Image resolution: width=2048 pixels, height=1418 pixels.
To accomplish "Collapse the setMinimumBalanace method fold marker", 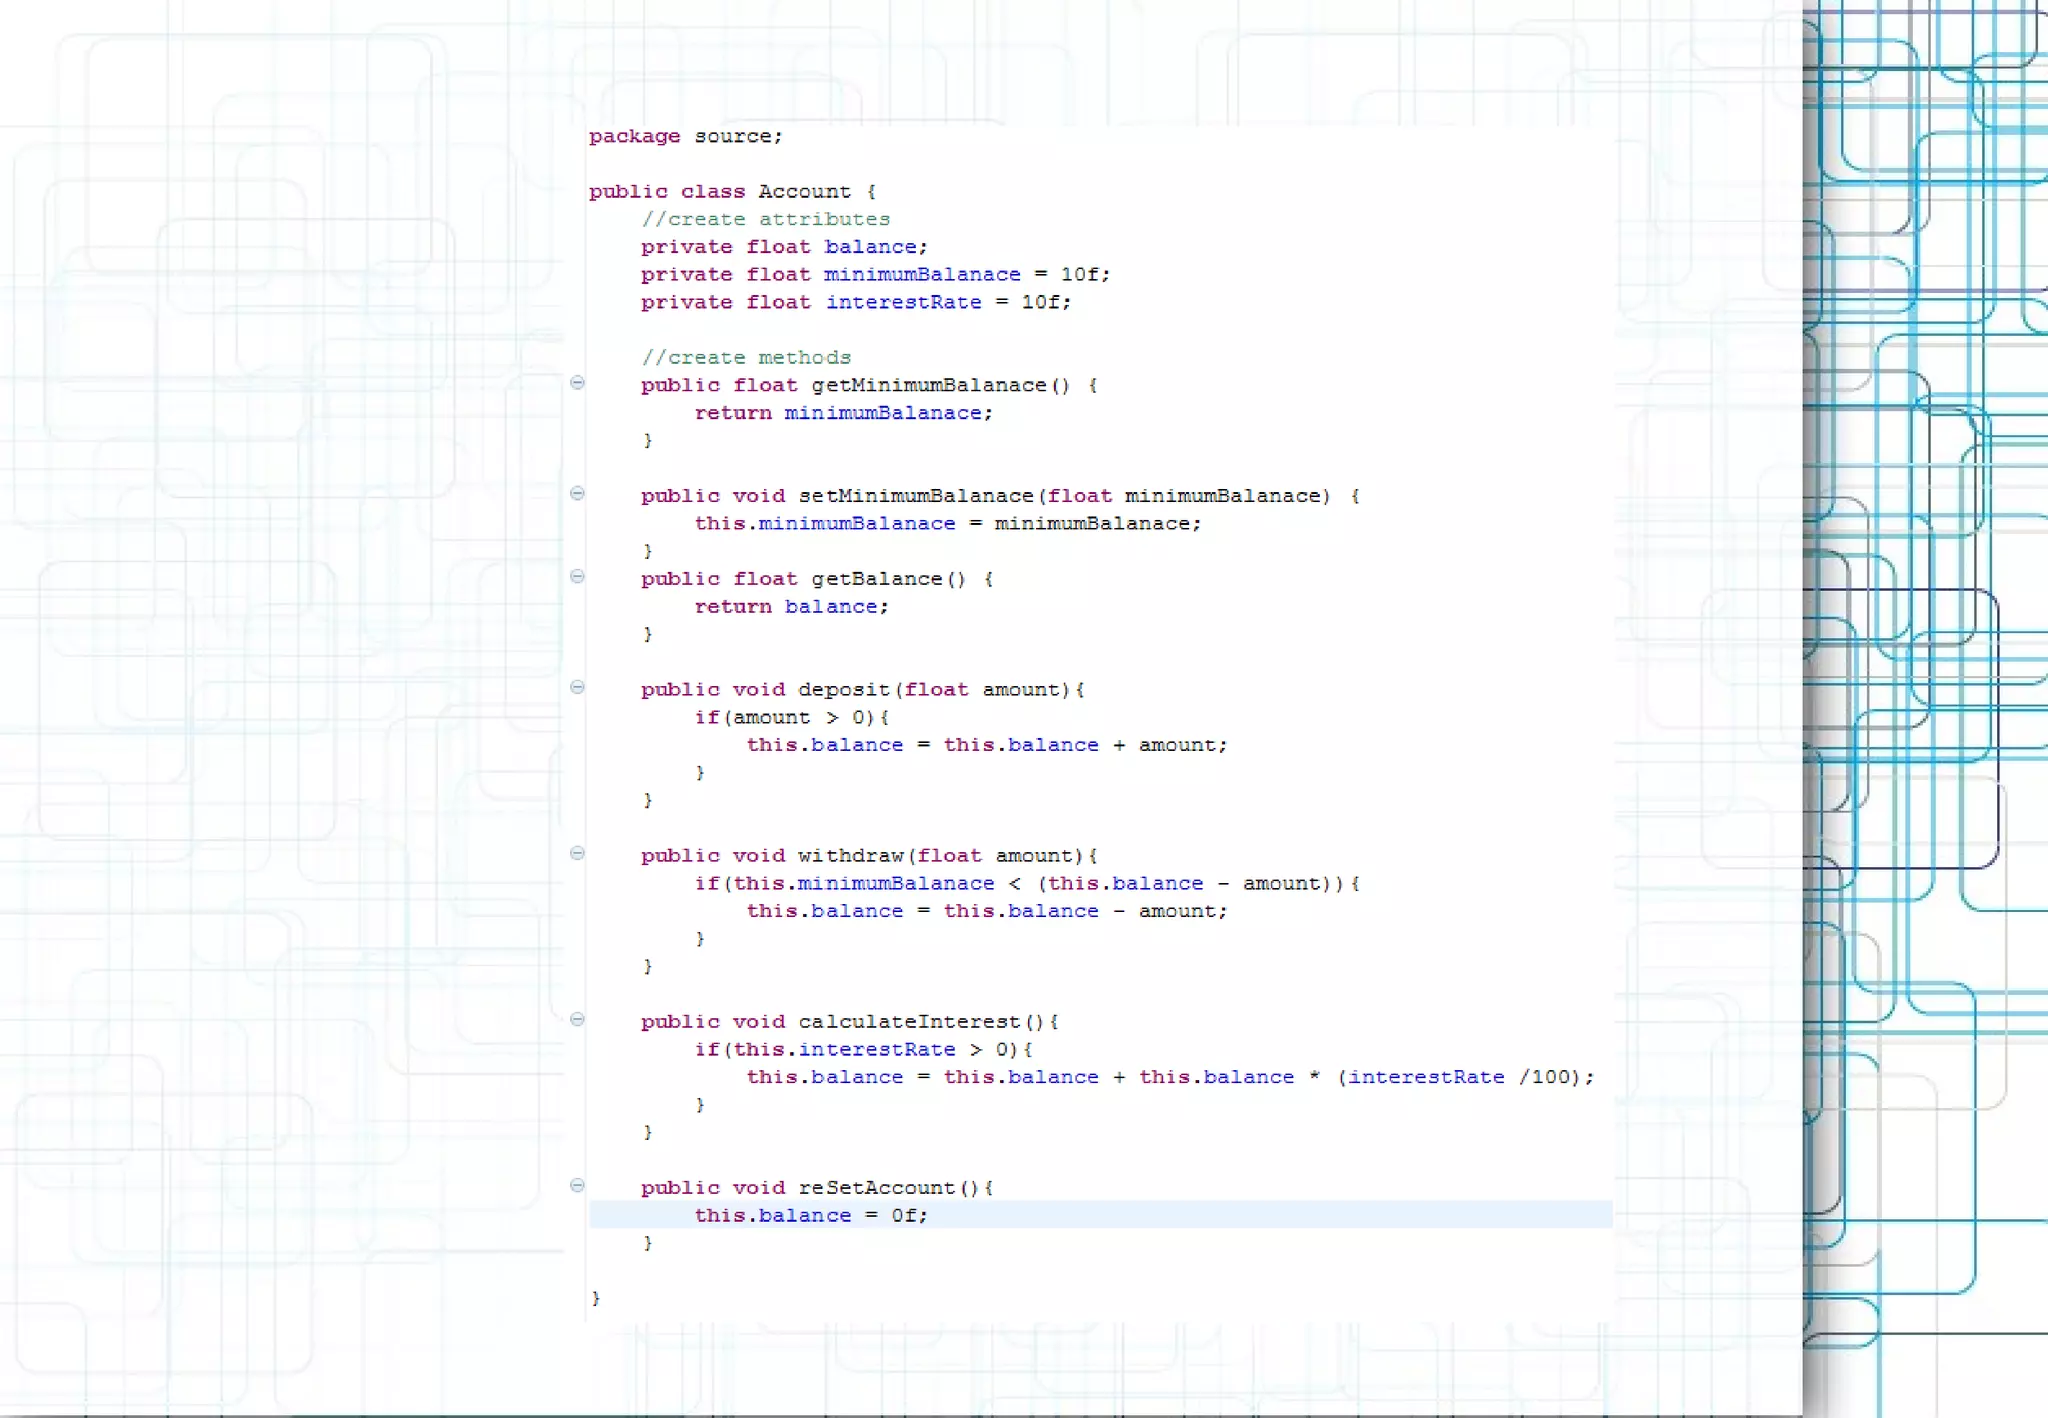I will click(577, 493).
